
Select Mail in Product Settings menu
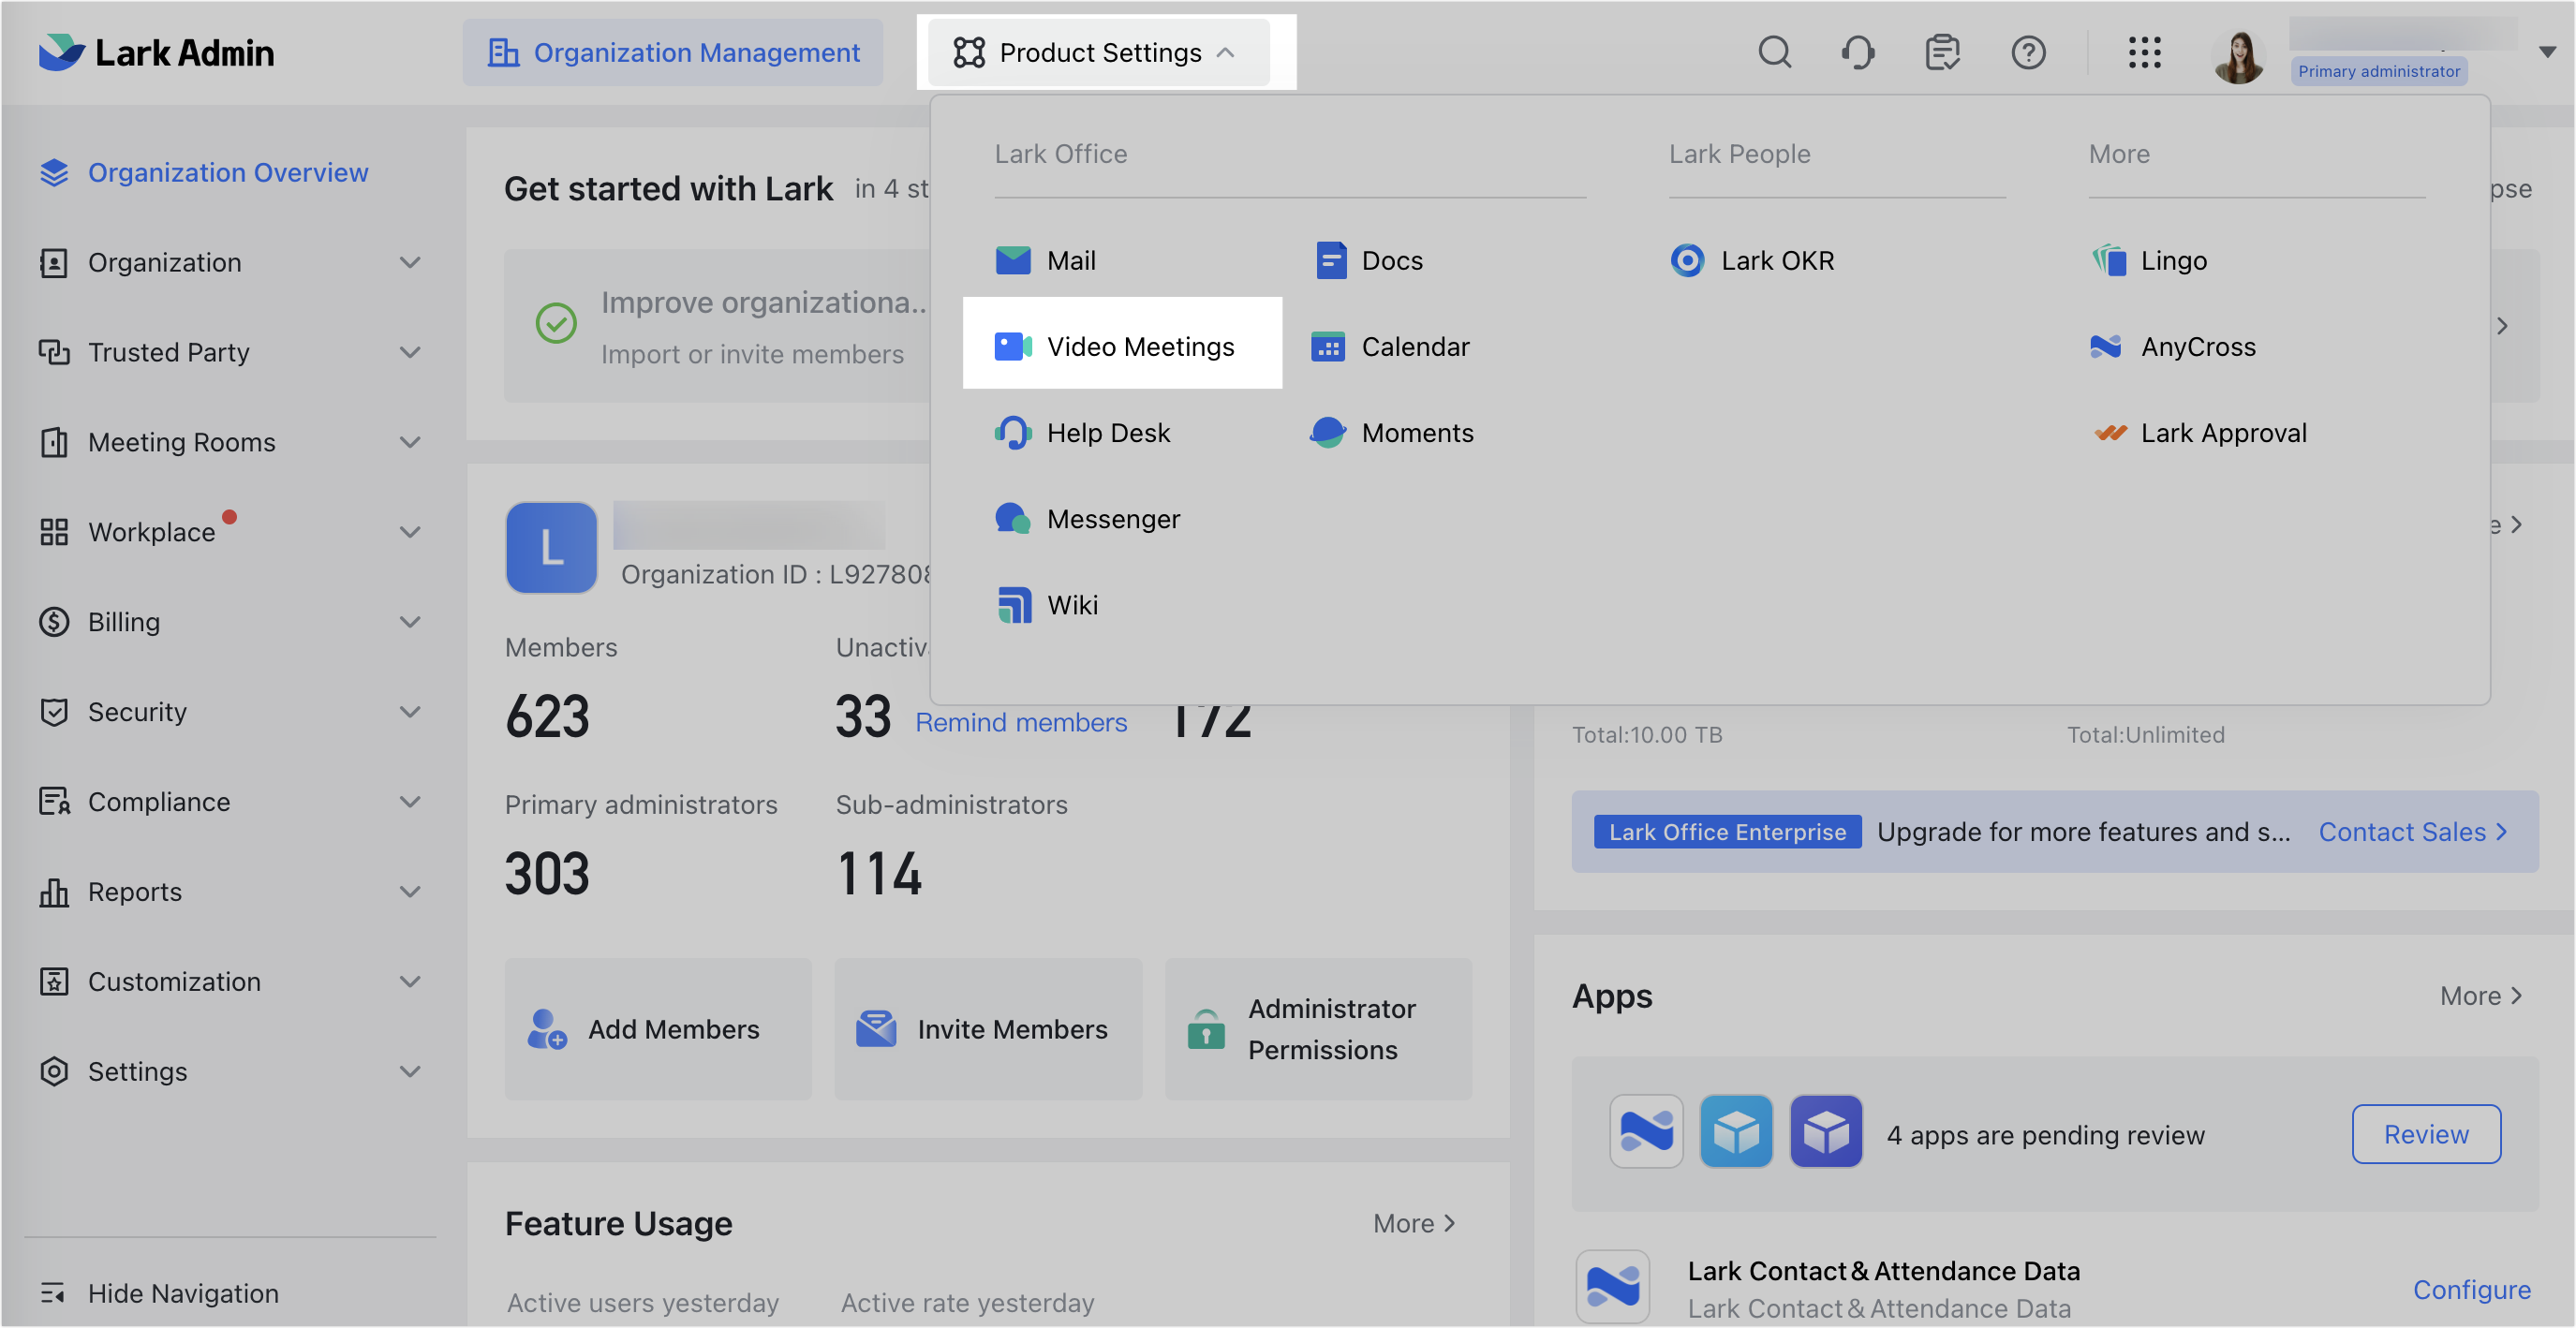point(1046,260)
